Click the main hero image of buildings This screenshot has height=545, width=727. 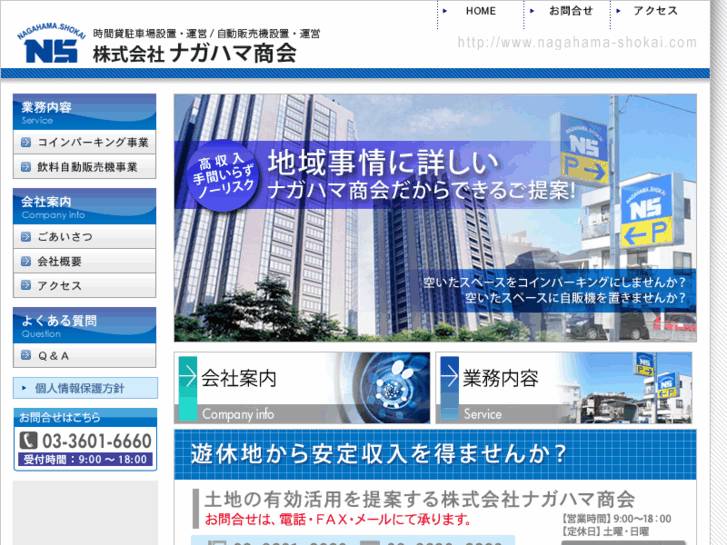click(x=435, y=218)
